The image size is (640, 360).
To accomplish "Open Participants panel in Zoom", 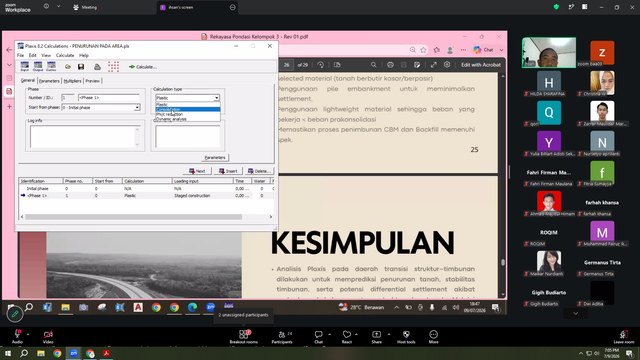I will 282,337.
